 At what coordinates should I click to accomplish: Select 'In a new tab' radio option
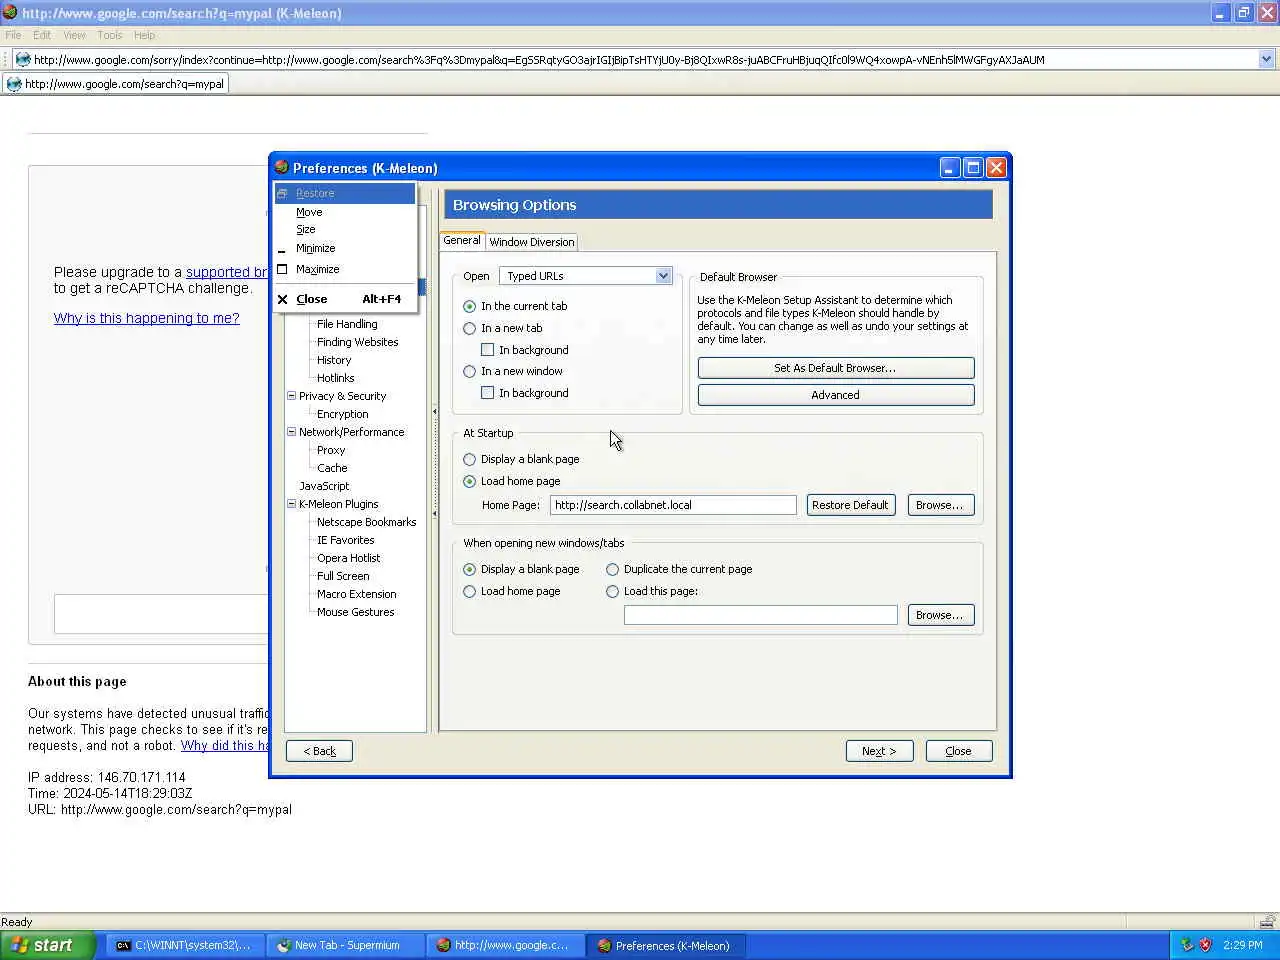tap(469, 328)
